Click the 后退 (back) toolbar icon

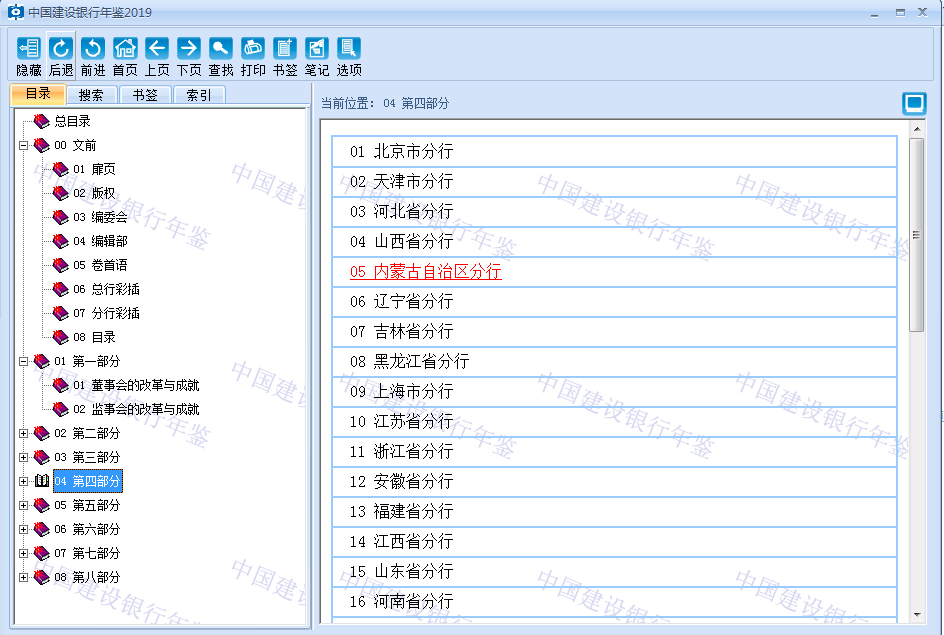click(61, 48)
